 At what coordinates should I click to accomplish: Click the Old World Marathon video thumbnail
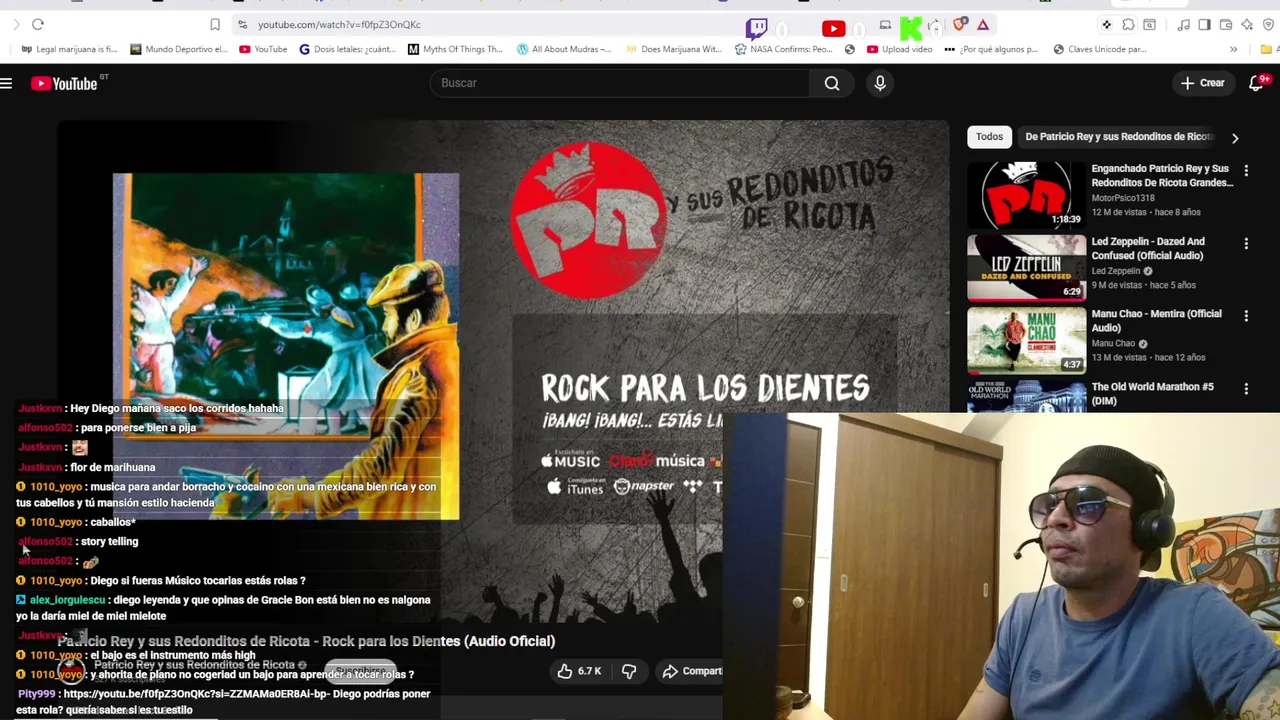click(x=1026, y=396)
